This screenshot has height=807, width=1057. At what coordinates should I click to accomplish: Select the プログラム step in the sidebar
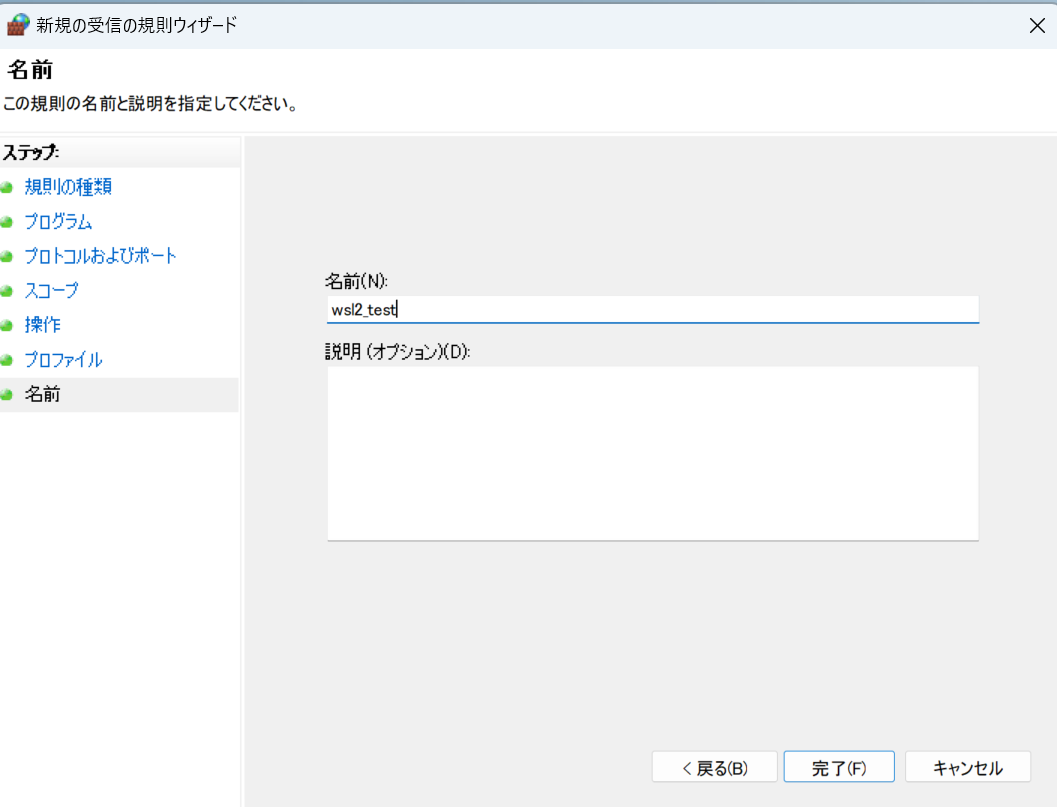click(58, 221)
